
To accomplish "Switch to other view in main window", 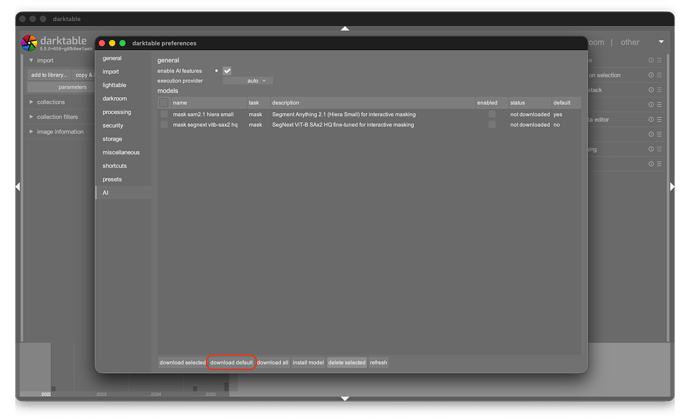I will point(629,42).
